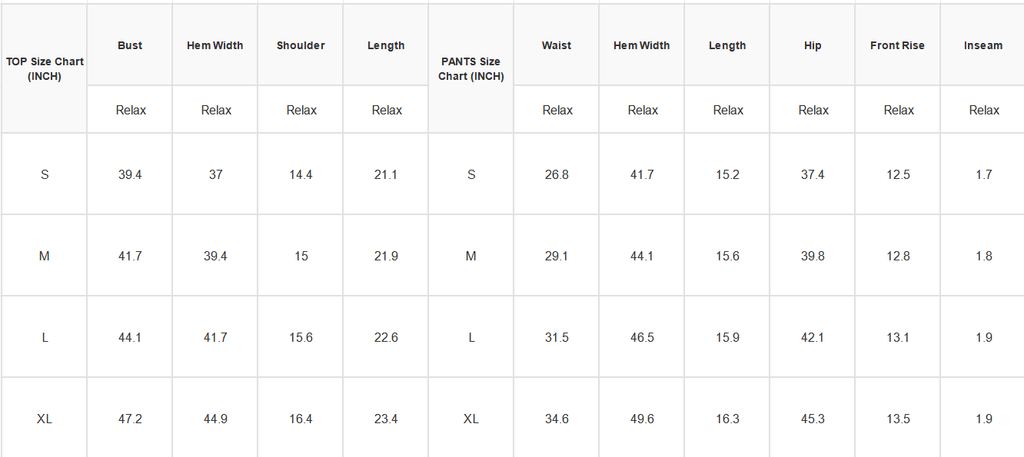Image resolution: width=1024 pixels, height=457 pixels.
Task: Click the Relax subheader under Bust
Action: (131, 110)
